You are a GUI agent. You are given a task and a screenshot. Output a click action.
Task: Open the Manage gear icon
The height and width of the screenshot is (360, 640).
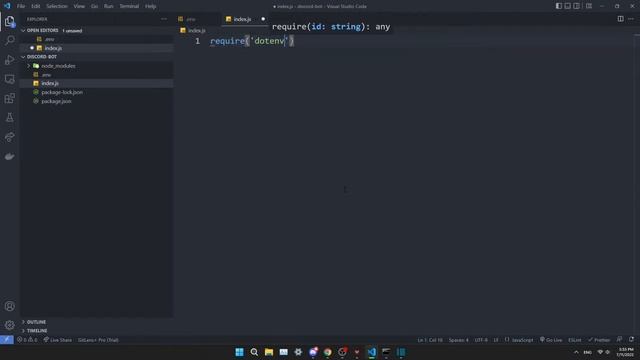10,325
